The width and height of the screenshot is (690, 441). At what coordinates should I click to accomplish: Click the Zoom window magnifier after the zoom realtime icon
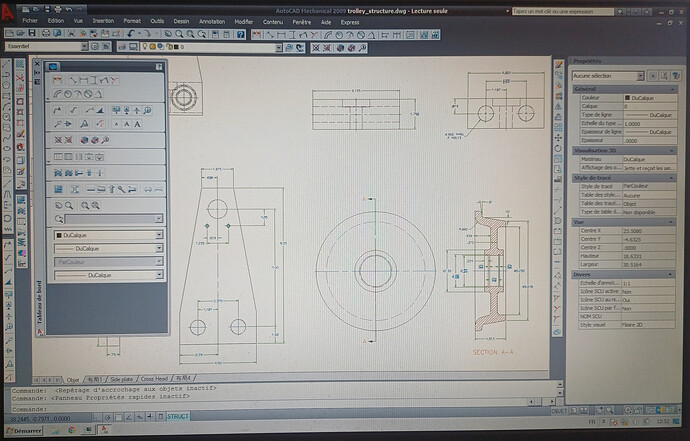pyautogui.click(x=191, y=34)
